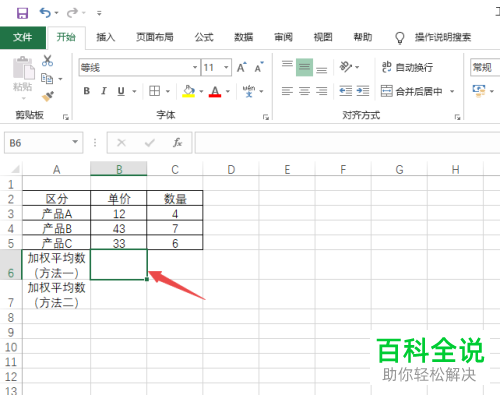
Task: Switch to the 开始 ribbon tab
Action: pos(66,37)
